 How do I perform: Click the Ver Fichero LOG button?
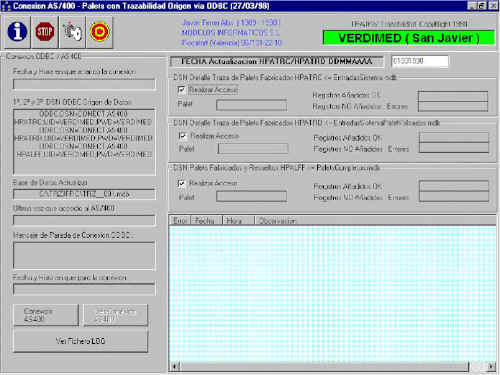point(80,341)
